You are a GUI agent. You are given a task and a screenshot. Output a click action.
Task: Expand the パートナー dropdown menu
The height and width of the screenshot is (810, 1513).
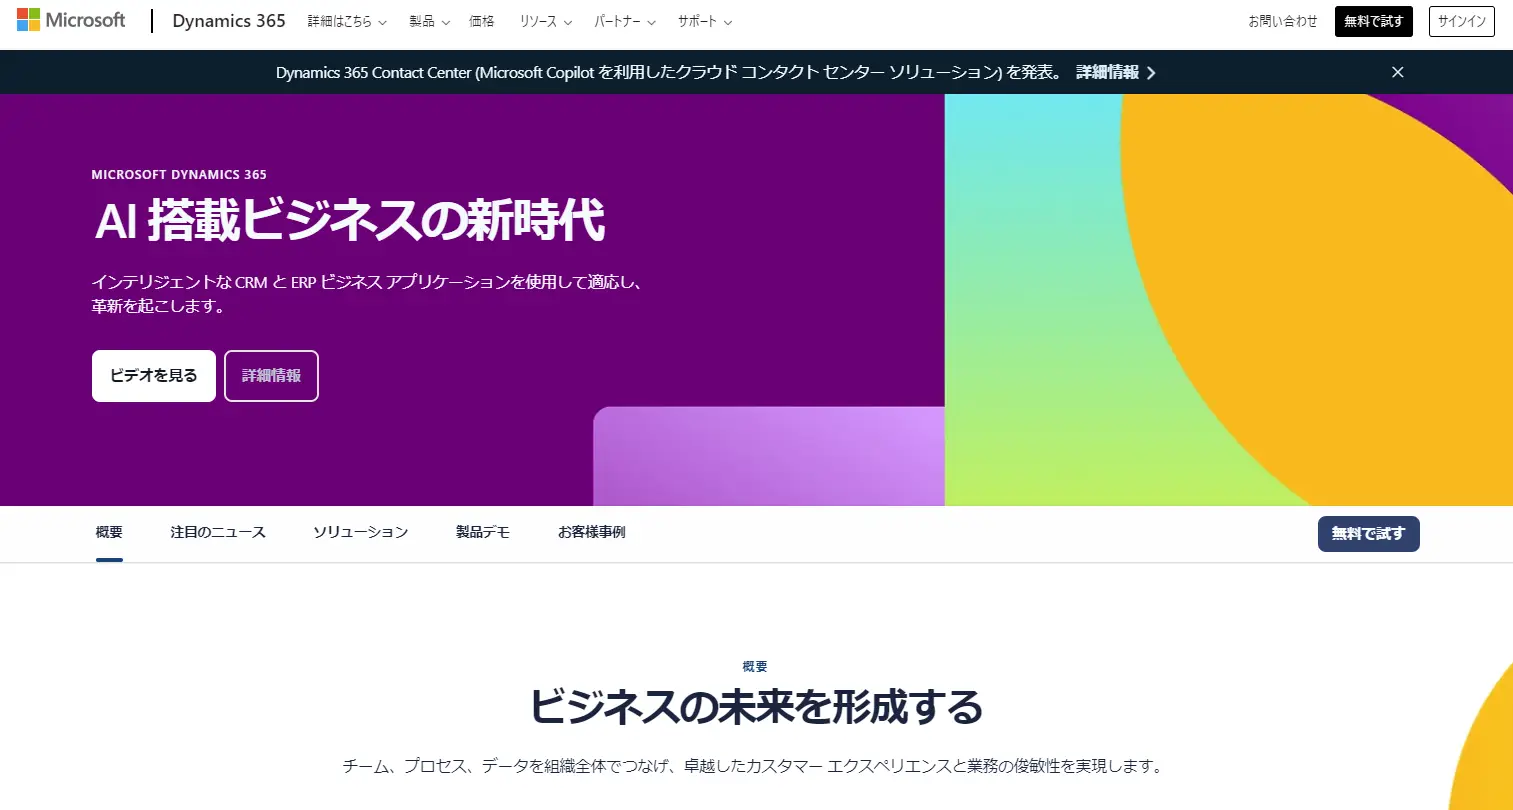625,21
